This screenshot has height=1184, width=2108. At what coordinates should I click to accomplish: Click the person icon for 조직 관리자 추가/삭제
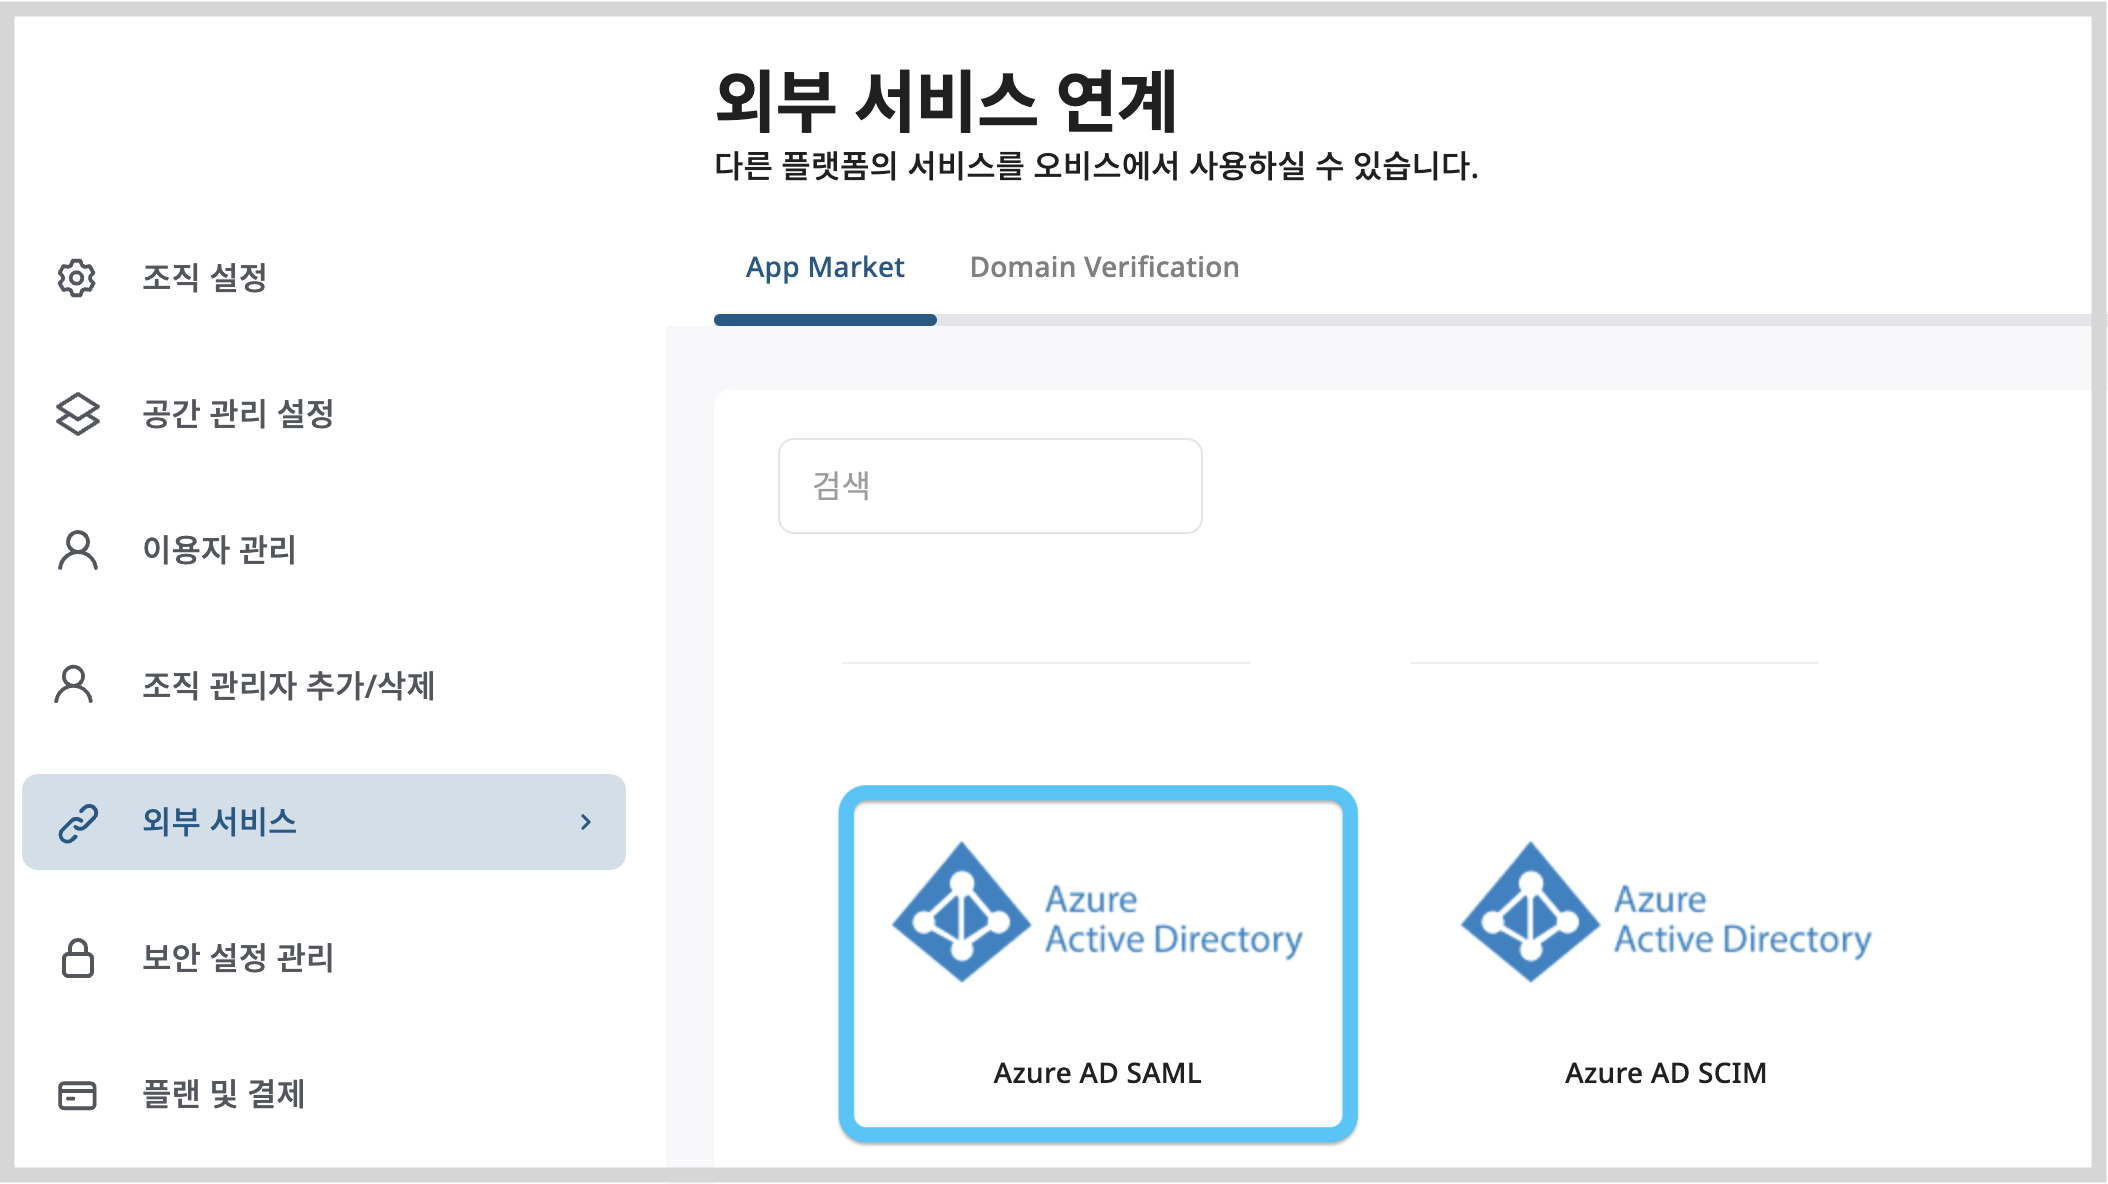click(x=73, y=685)
